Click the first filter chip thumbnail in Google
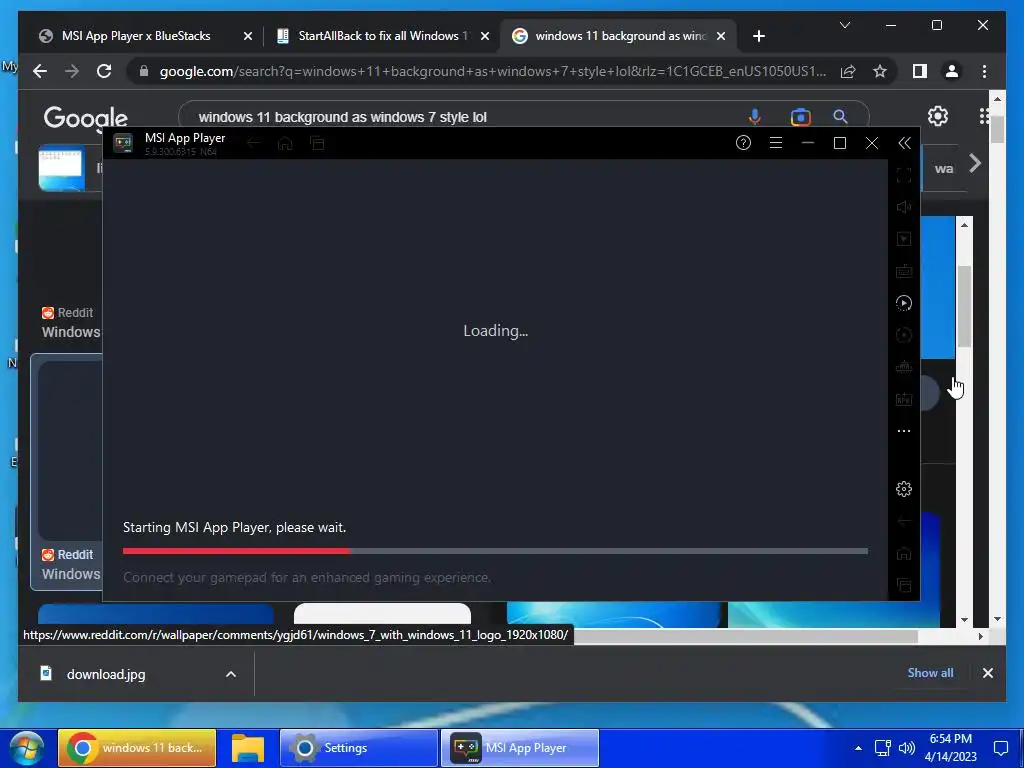Viewport: 1024px width, 768px height. [61, 168]
